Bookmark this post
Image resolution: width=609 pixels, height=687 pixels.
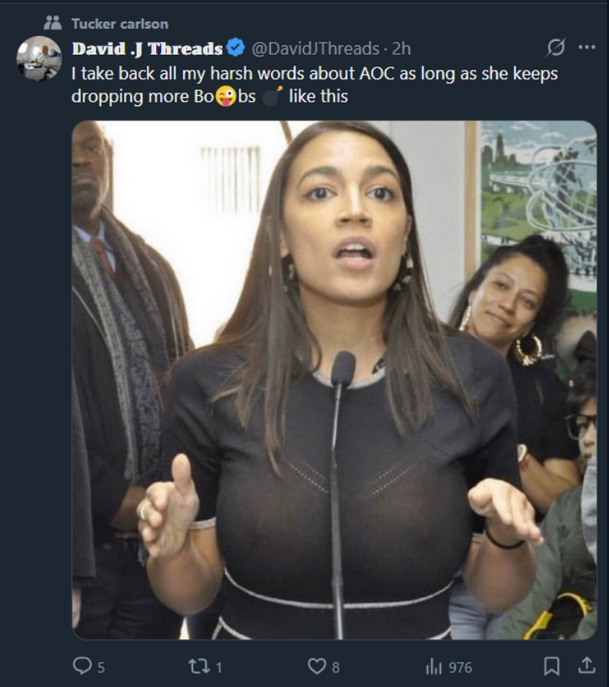(551, 666)
